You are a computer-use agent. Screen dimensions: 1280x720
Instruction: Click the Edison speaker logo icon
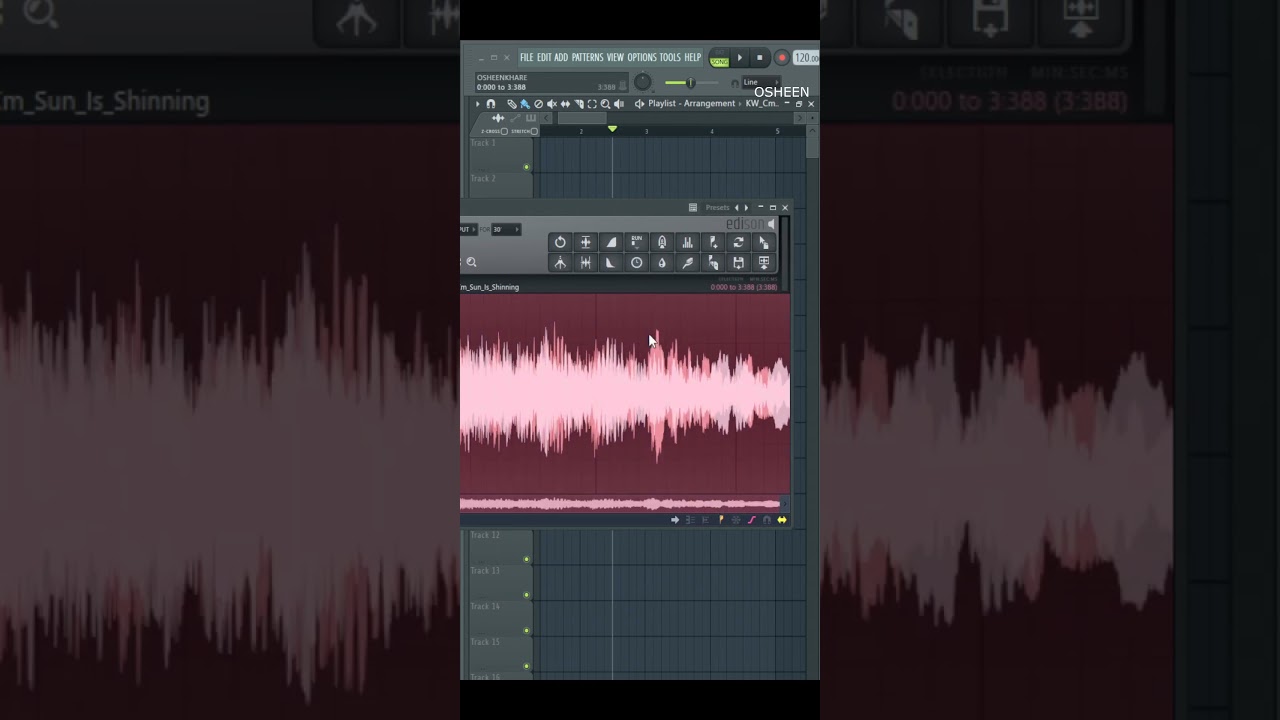[x=771, y=224]
